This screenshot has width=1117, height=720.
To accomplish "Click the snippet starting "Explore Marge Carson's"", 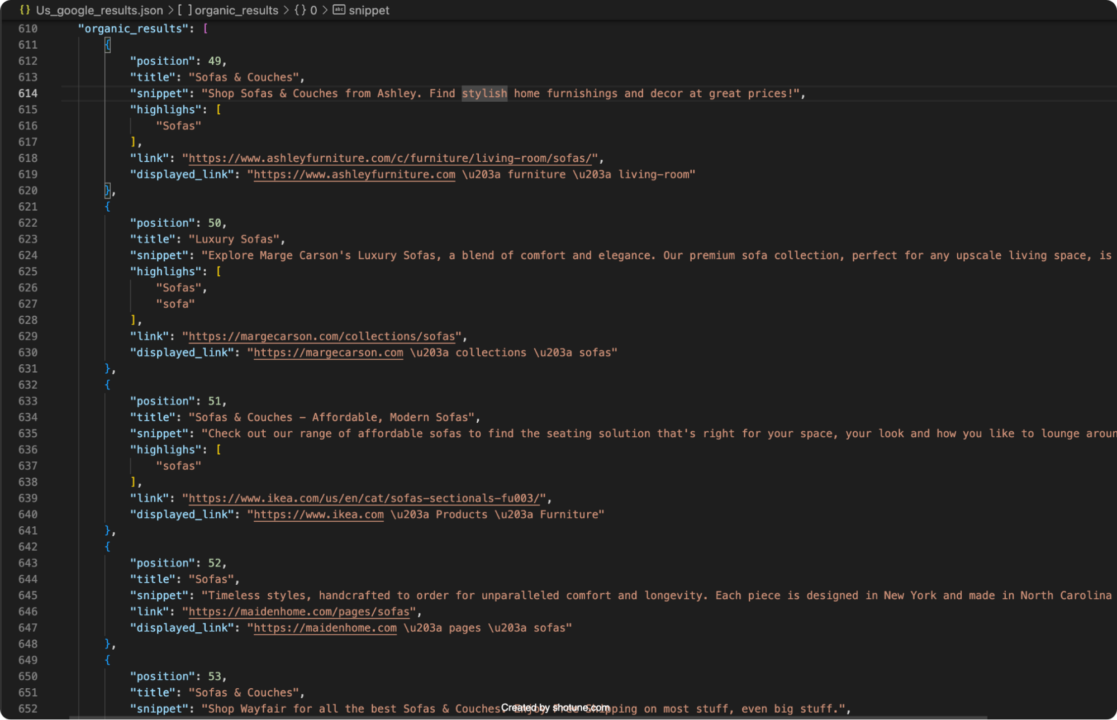I will tap(659, 255).
